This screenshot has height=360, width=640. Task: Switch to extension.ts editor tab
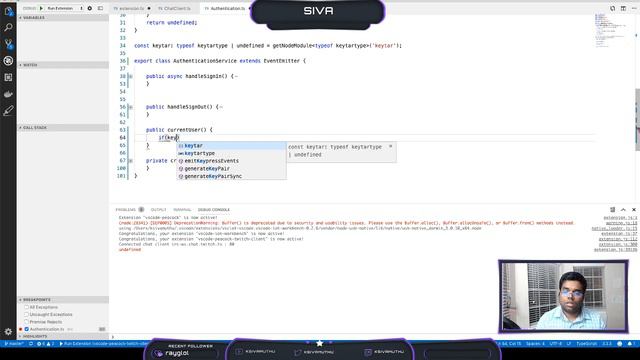131,8
